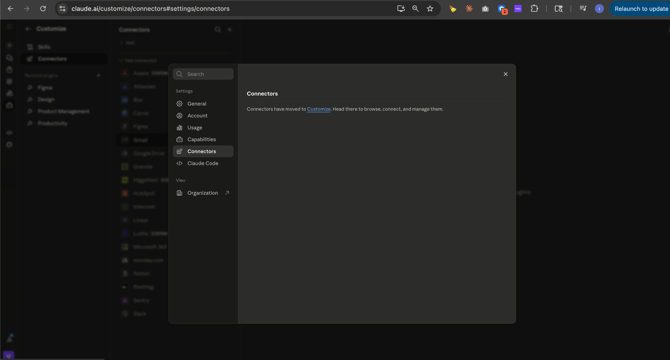This screenshot has height=360, width=670.
Task: Click the install app icon in the address bar
Action: click(401, 9)
